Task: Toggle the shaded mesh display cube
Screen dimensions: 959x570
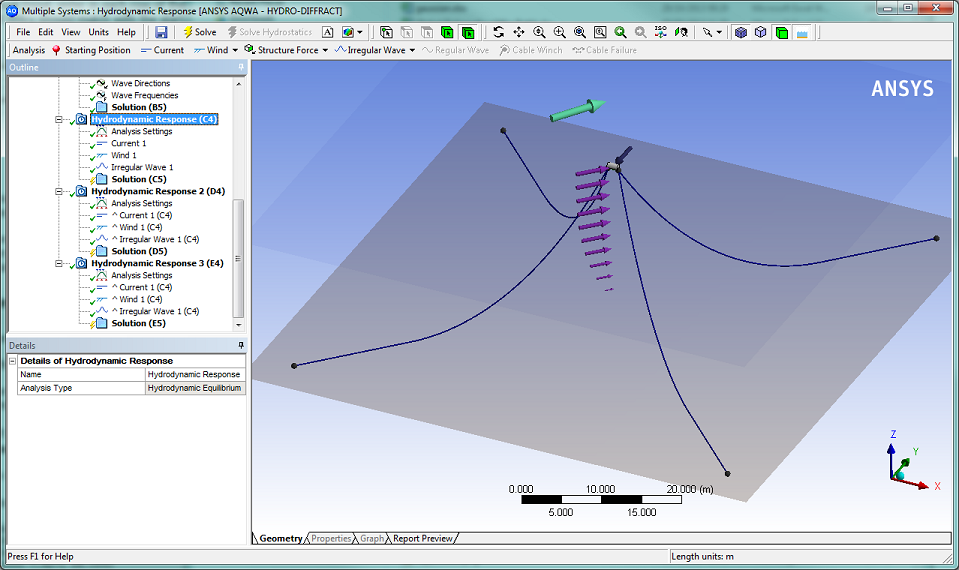Action: click(x=741, y=32)
